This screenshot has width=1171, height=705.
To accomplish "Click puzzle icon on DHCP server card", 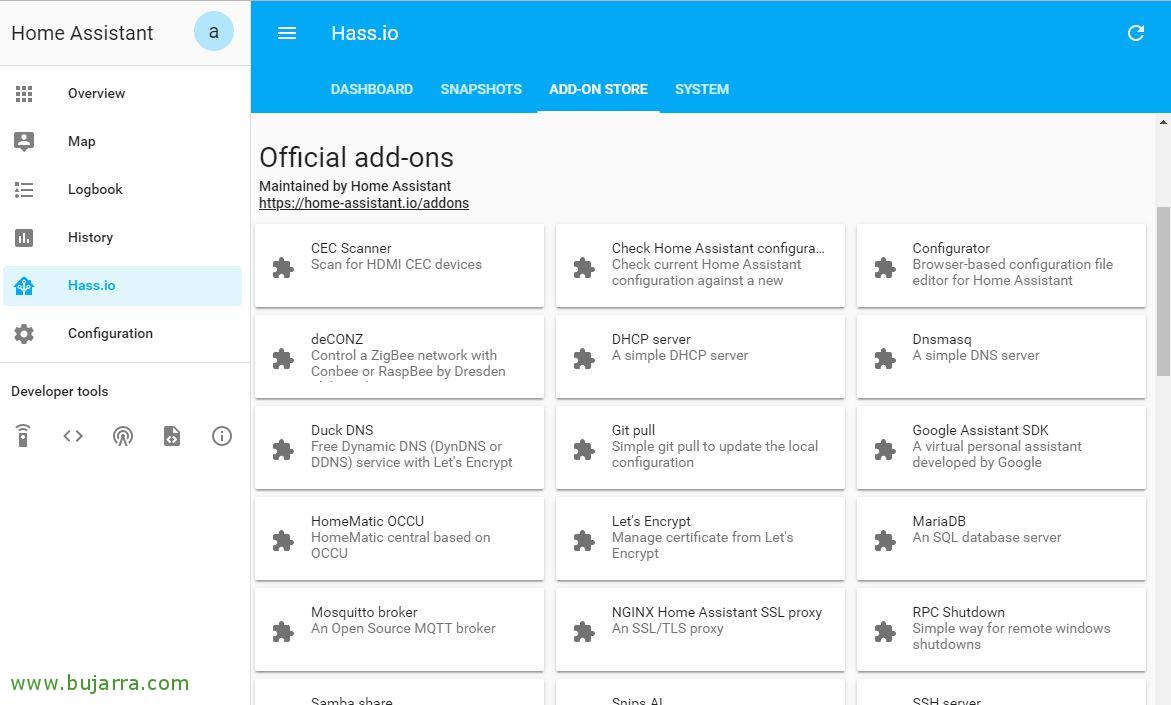I will (584, 358).
